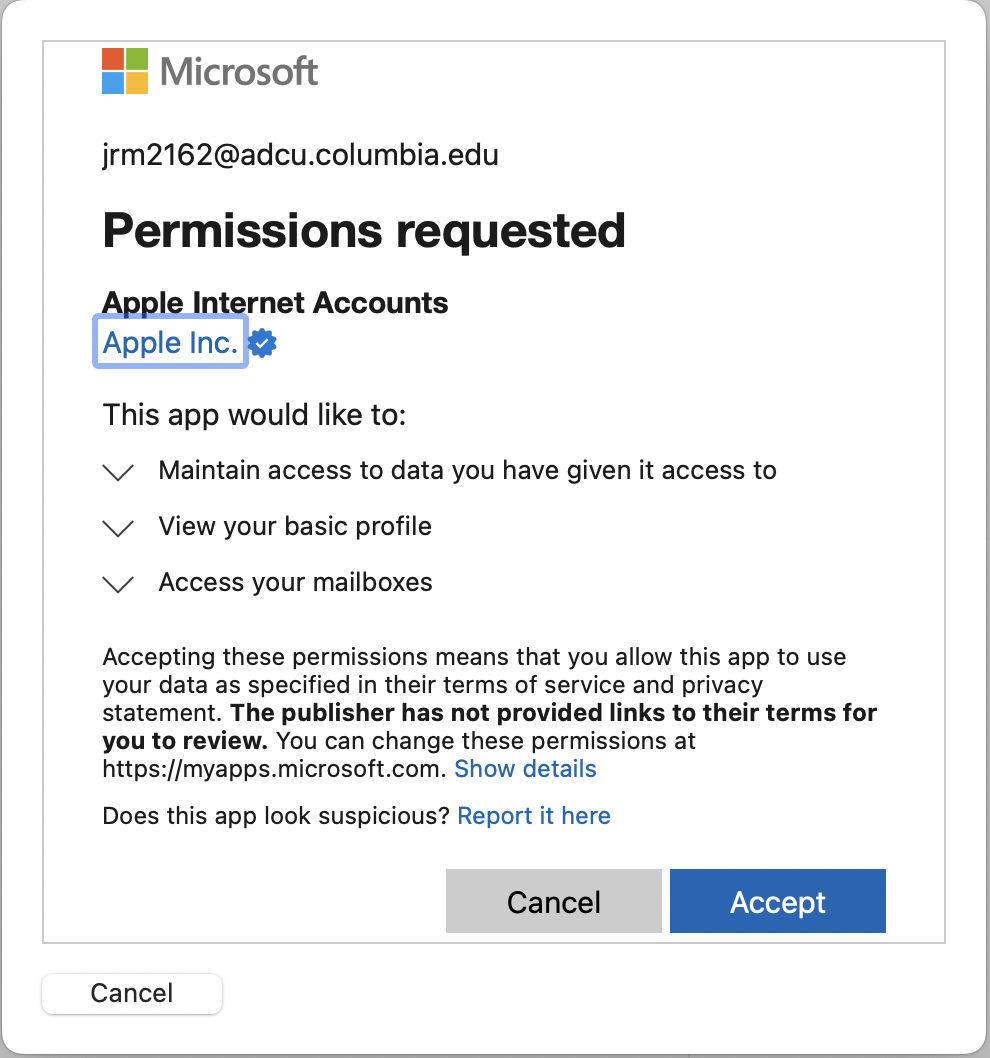Viewport: 990px width, 1058px height.
Task: Click the gray Cancel button beside Accept
Action: [553, 901]
